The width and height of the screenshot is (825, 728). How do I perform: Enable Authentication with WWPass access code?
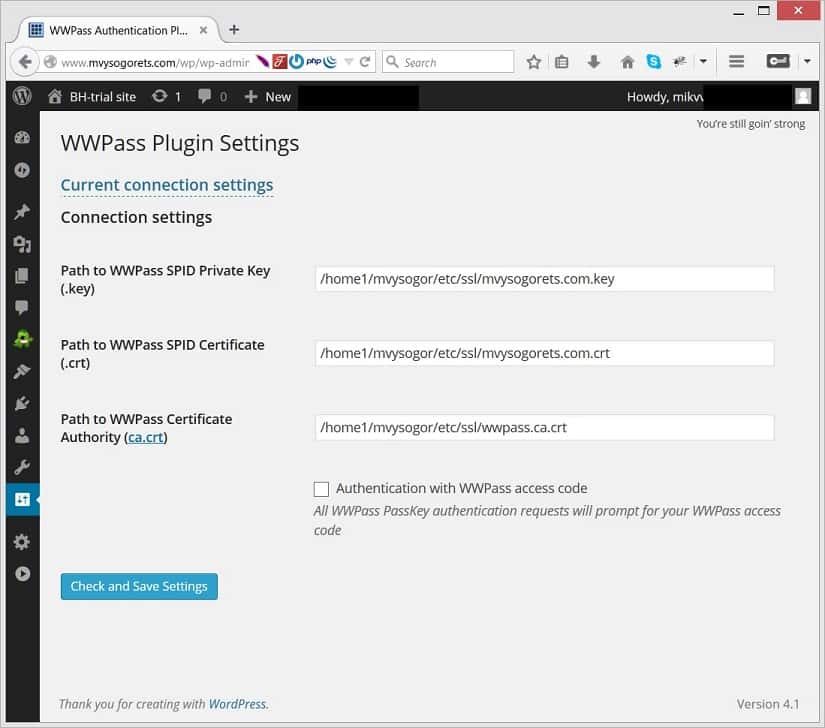[321, 488]
